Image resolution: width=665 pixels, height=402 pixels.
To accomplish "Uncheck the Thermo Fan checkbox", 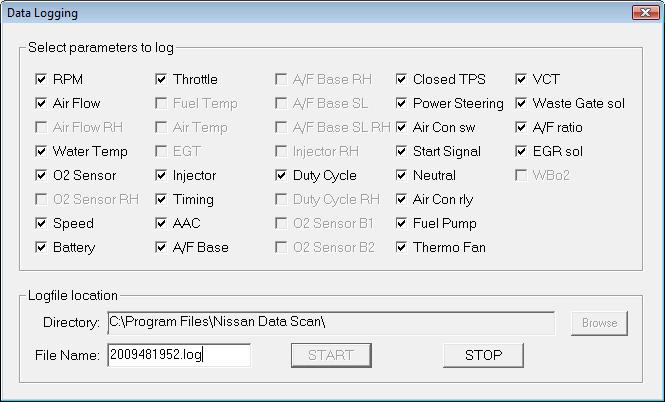I will [x=401, y=247].
